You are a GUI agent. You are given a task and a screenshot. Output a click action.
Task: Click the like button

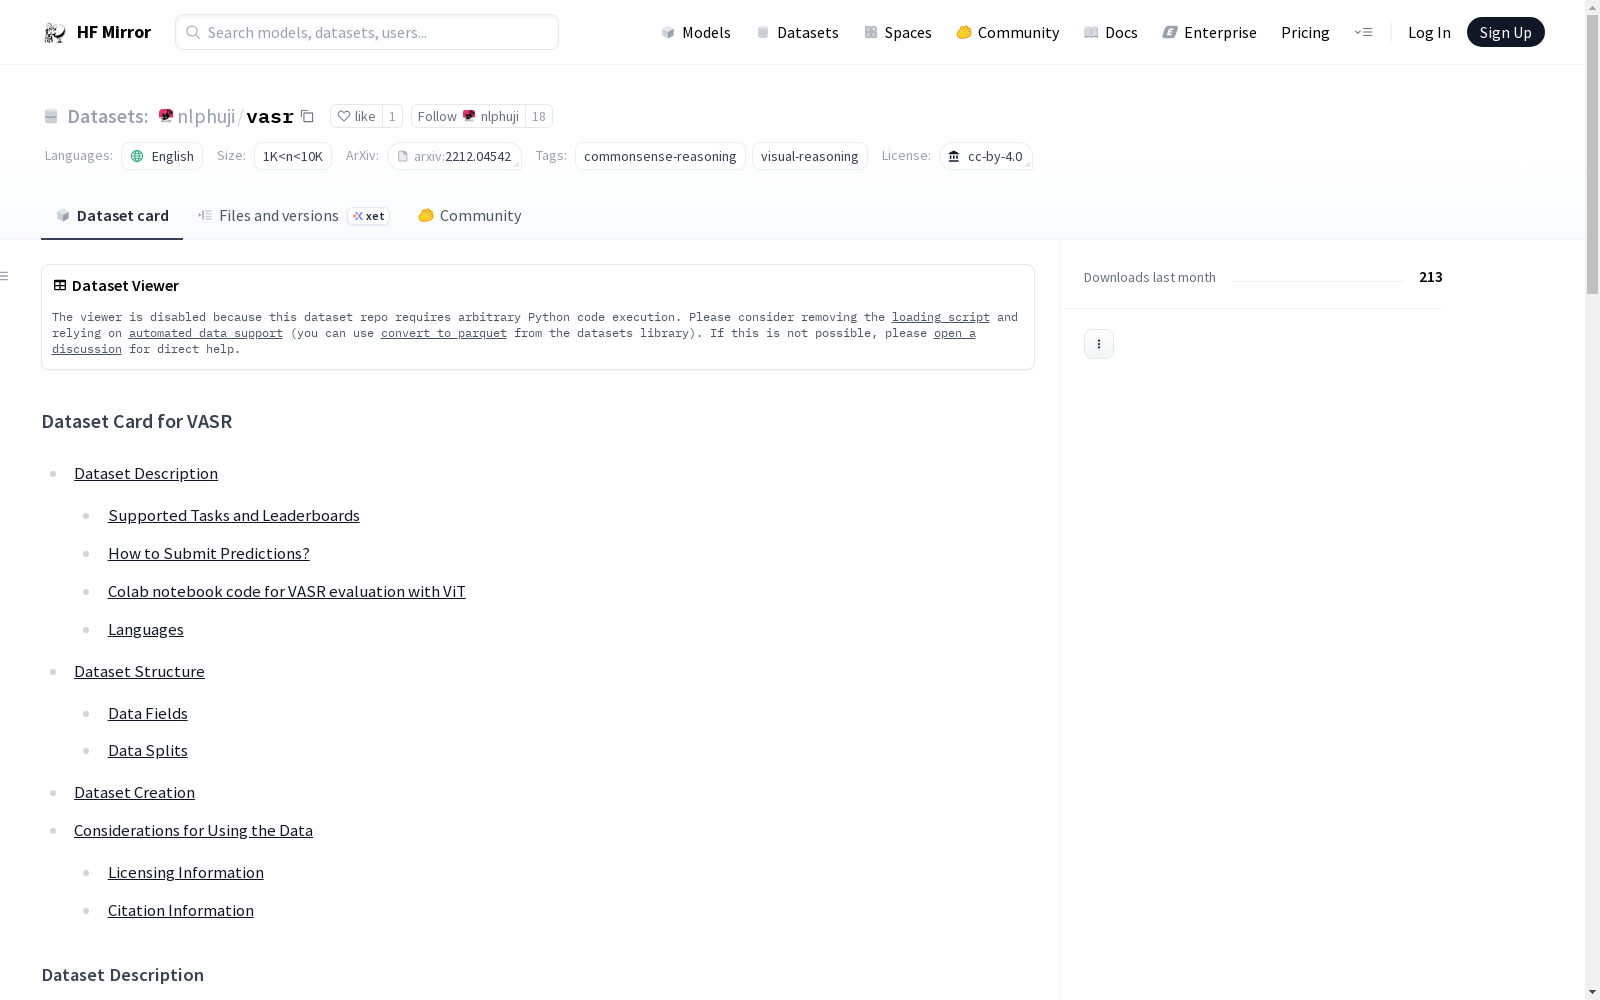click(x=357, y=116)
